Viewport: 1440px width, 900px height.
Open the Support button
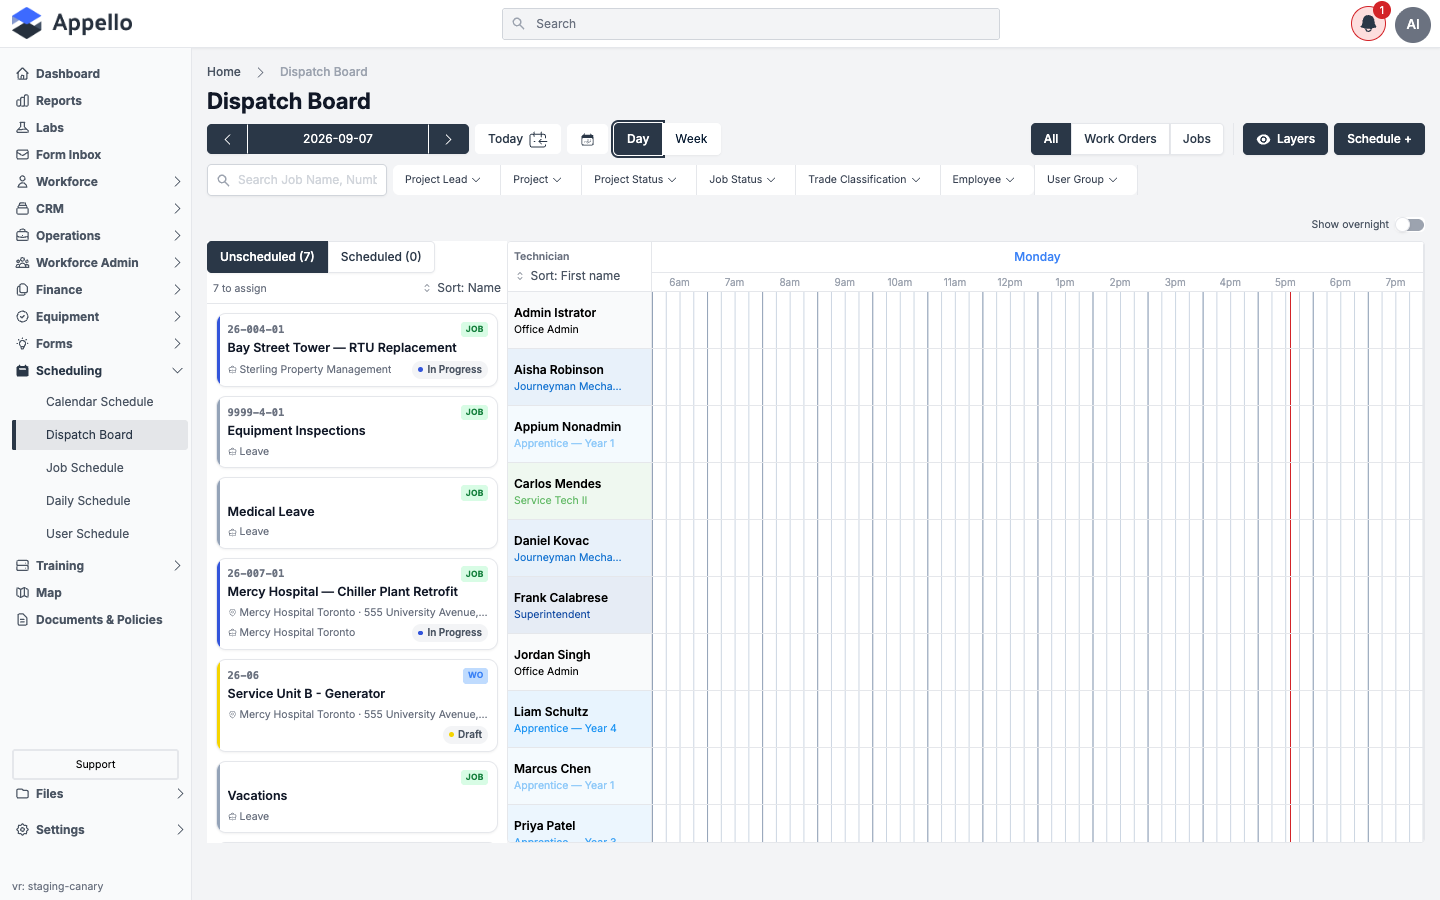95,764
